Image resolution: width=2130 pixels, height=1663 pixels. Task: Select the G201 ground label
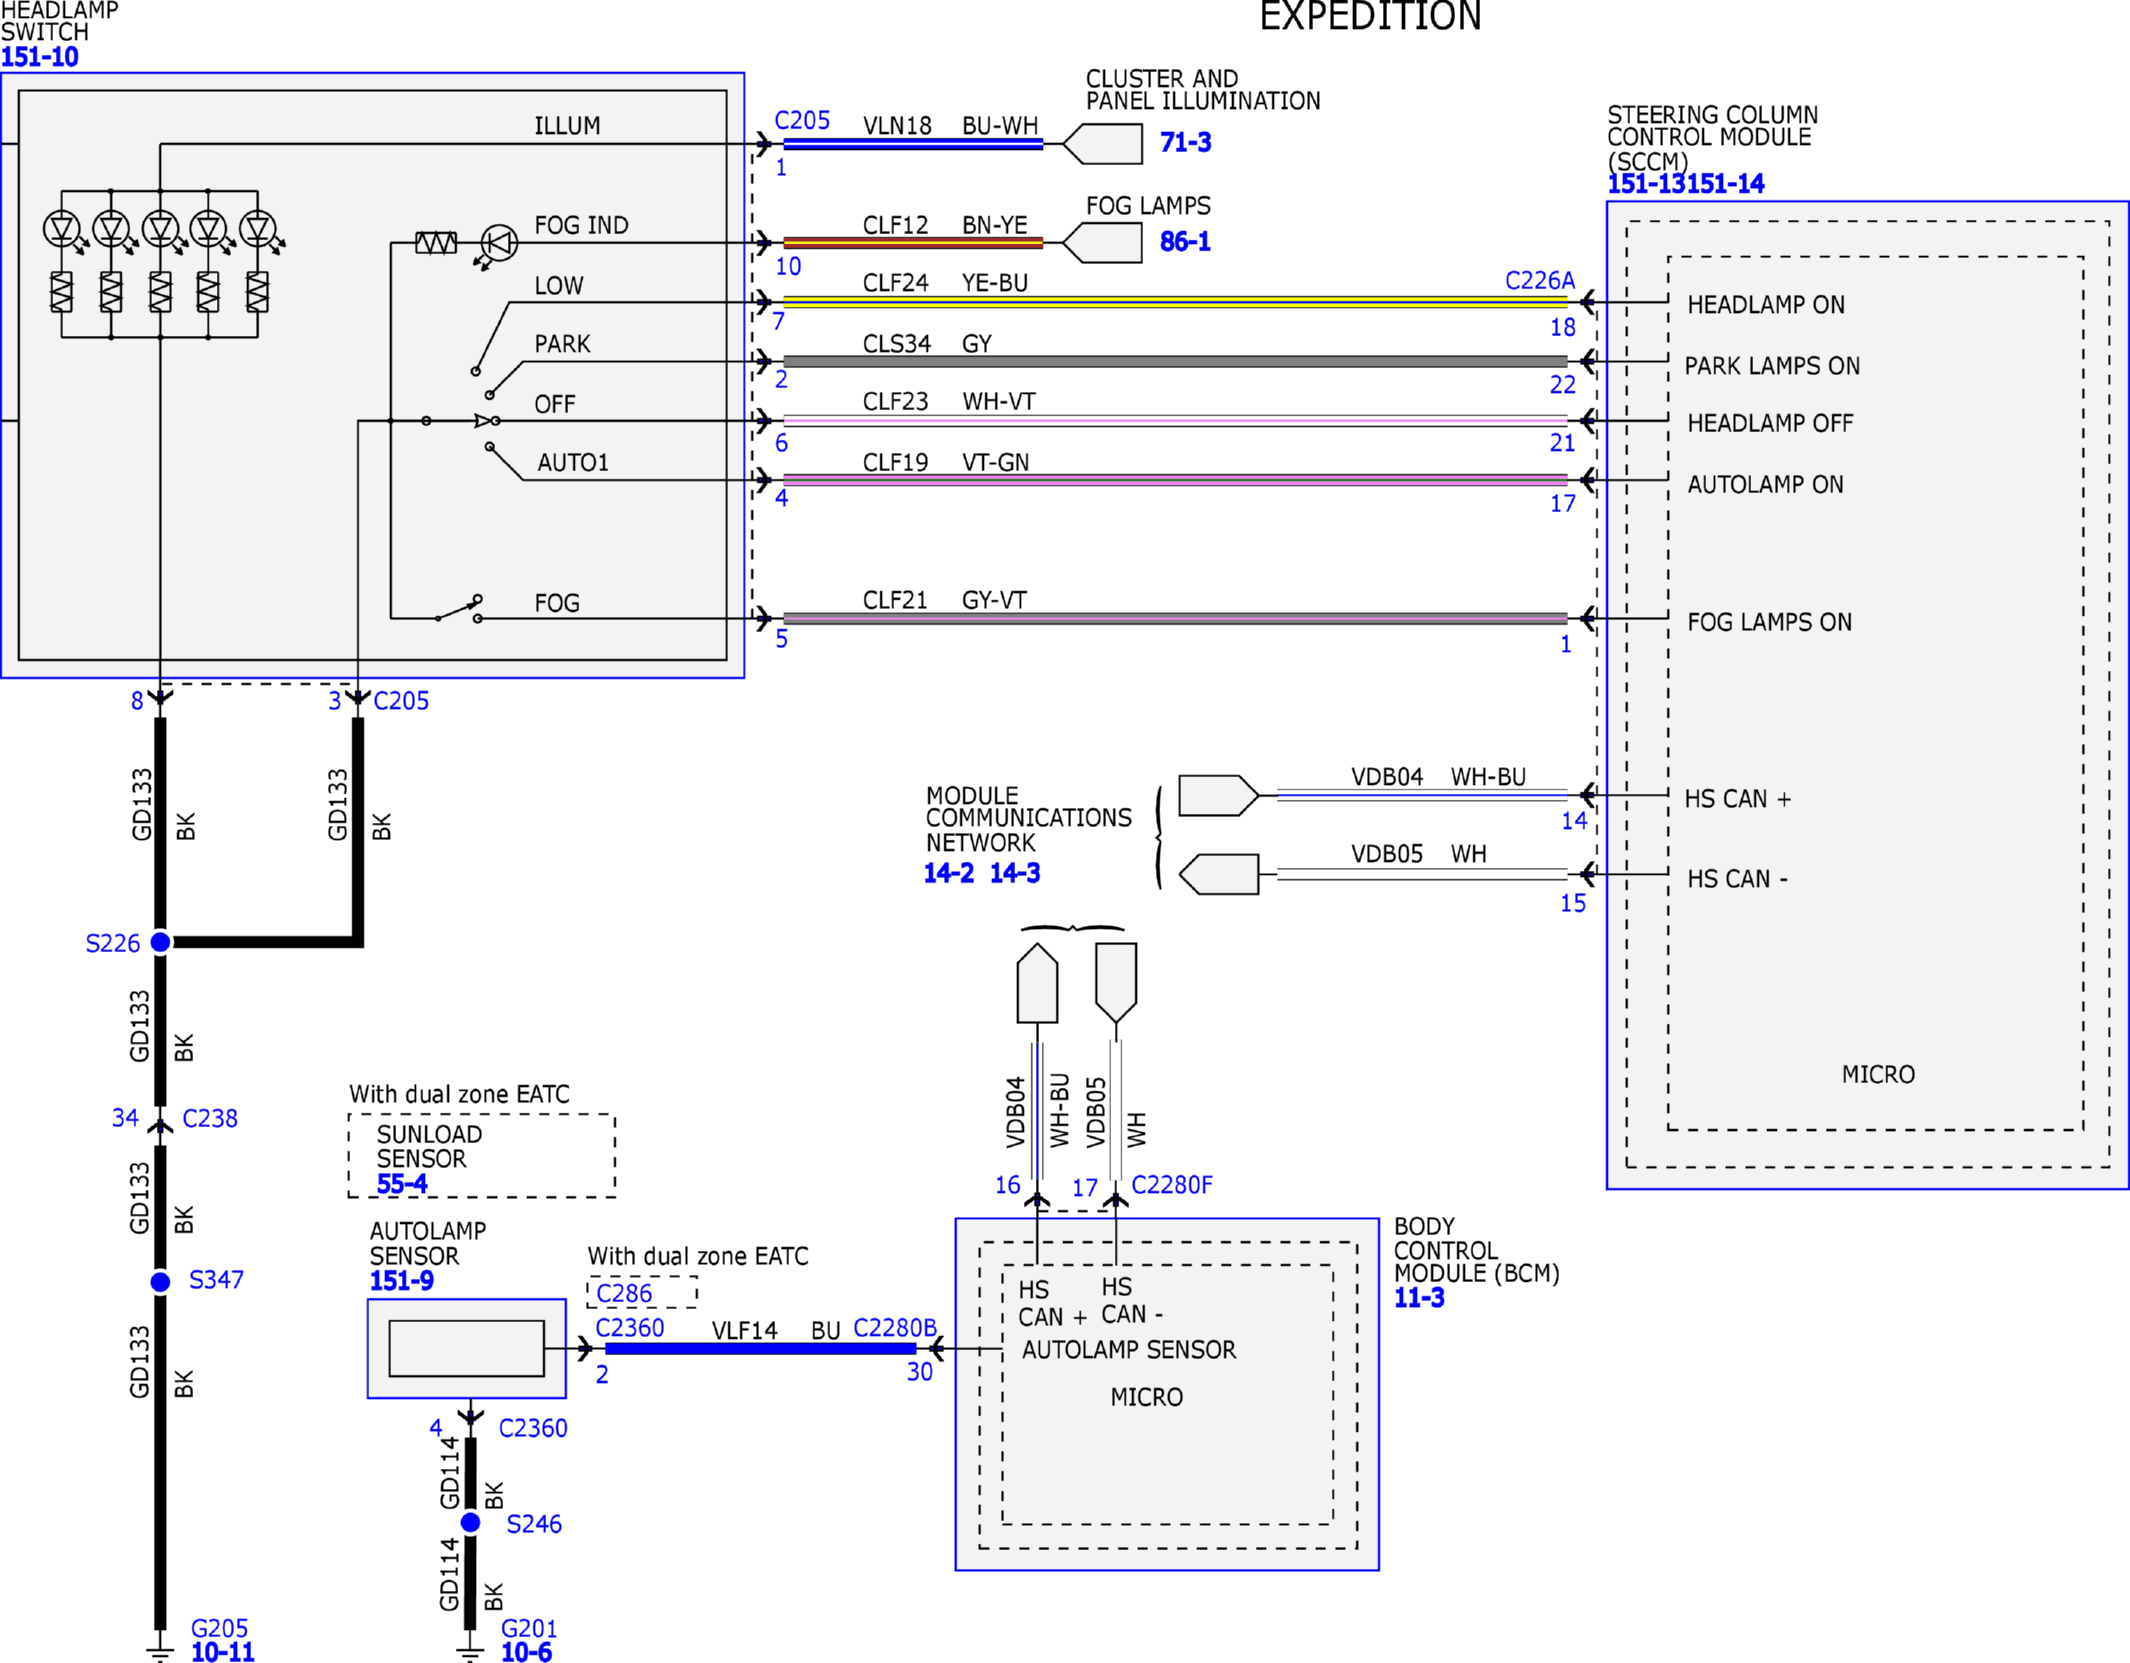pos(529,1628)
